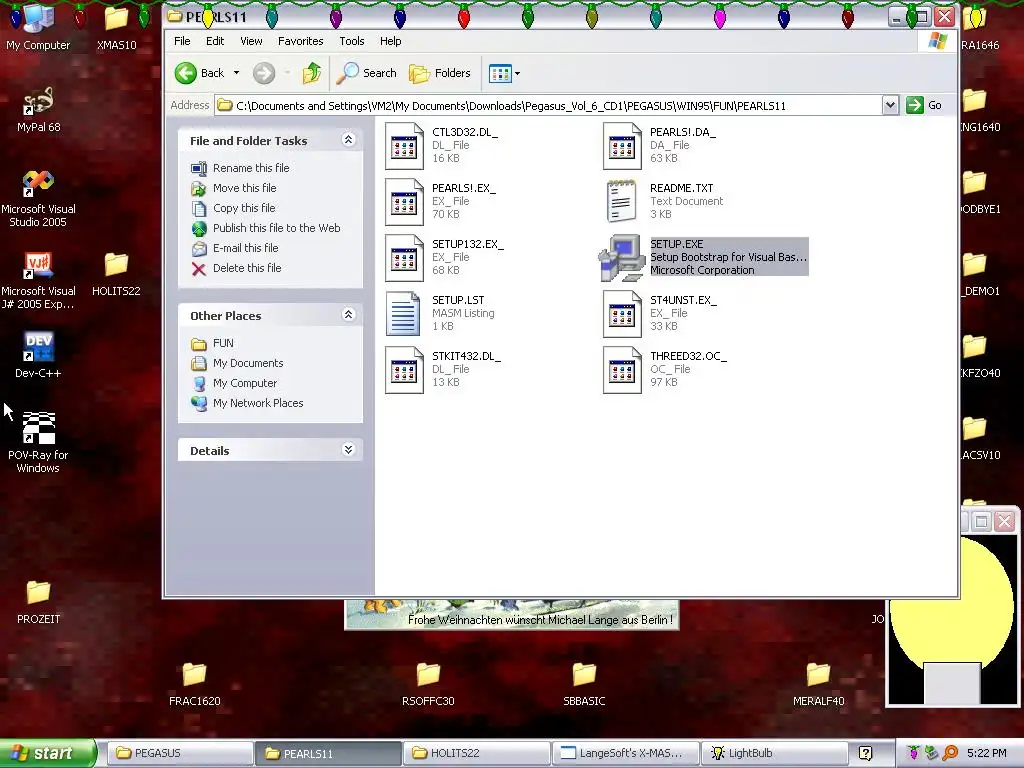Click the Up folder toolbar icon
Image resolution: width=1024 pixels, height=768 pixels.
click(x=312, y=73)
